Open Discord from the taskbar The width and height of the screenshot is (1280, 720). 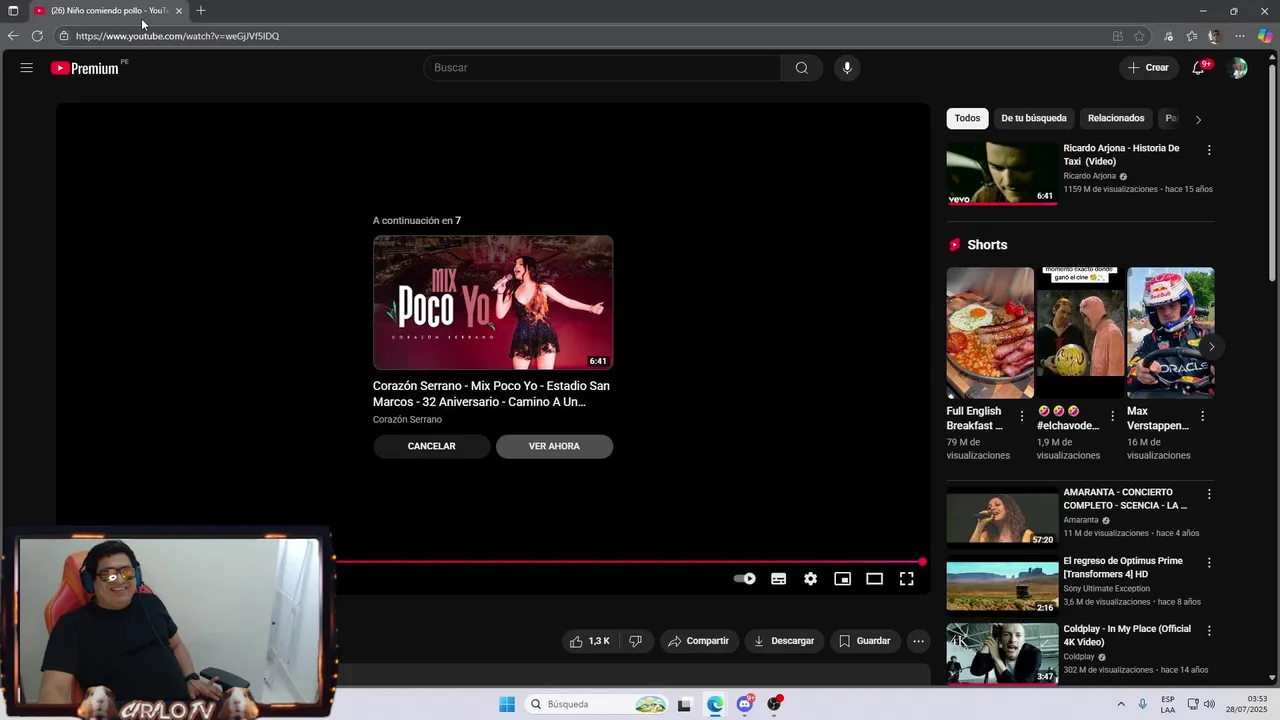745,704
